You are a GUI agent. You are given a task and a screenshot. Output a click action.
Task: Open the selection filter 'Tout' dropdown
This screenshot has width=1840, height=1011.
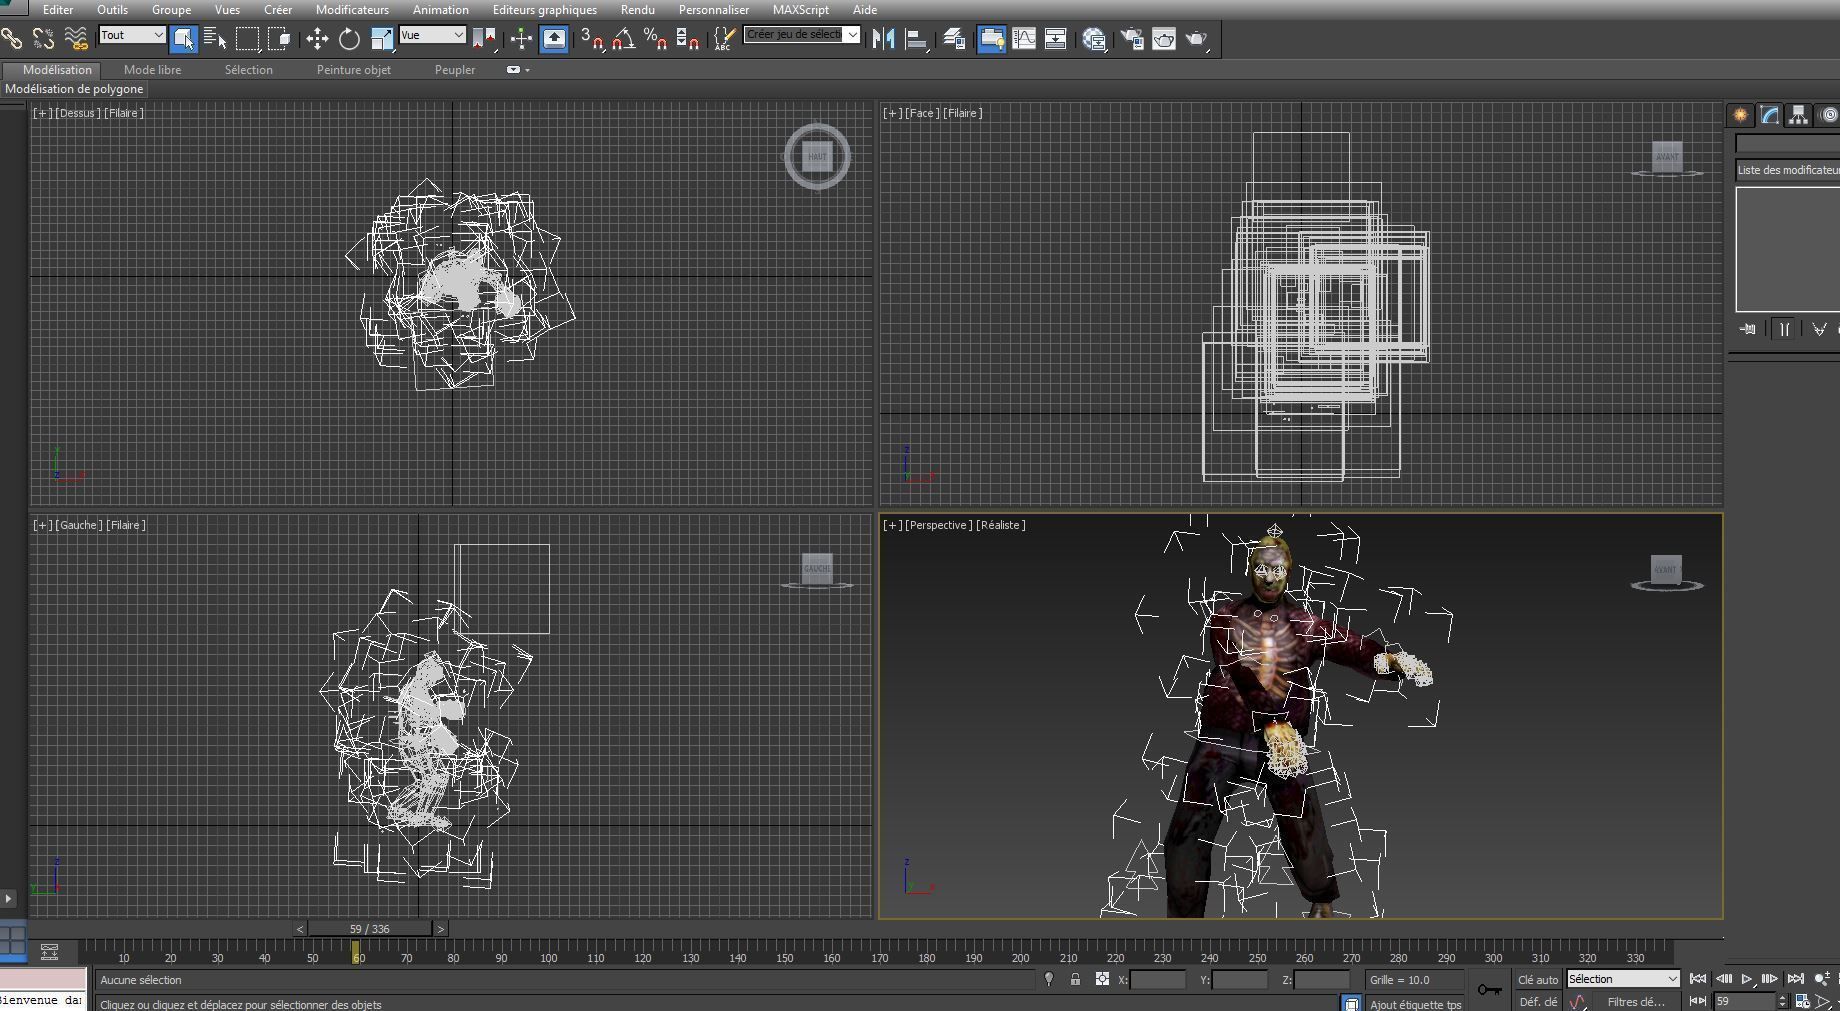click(132, 35)
